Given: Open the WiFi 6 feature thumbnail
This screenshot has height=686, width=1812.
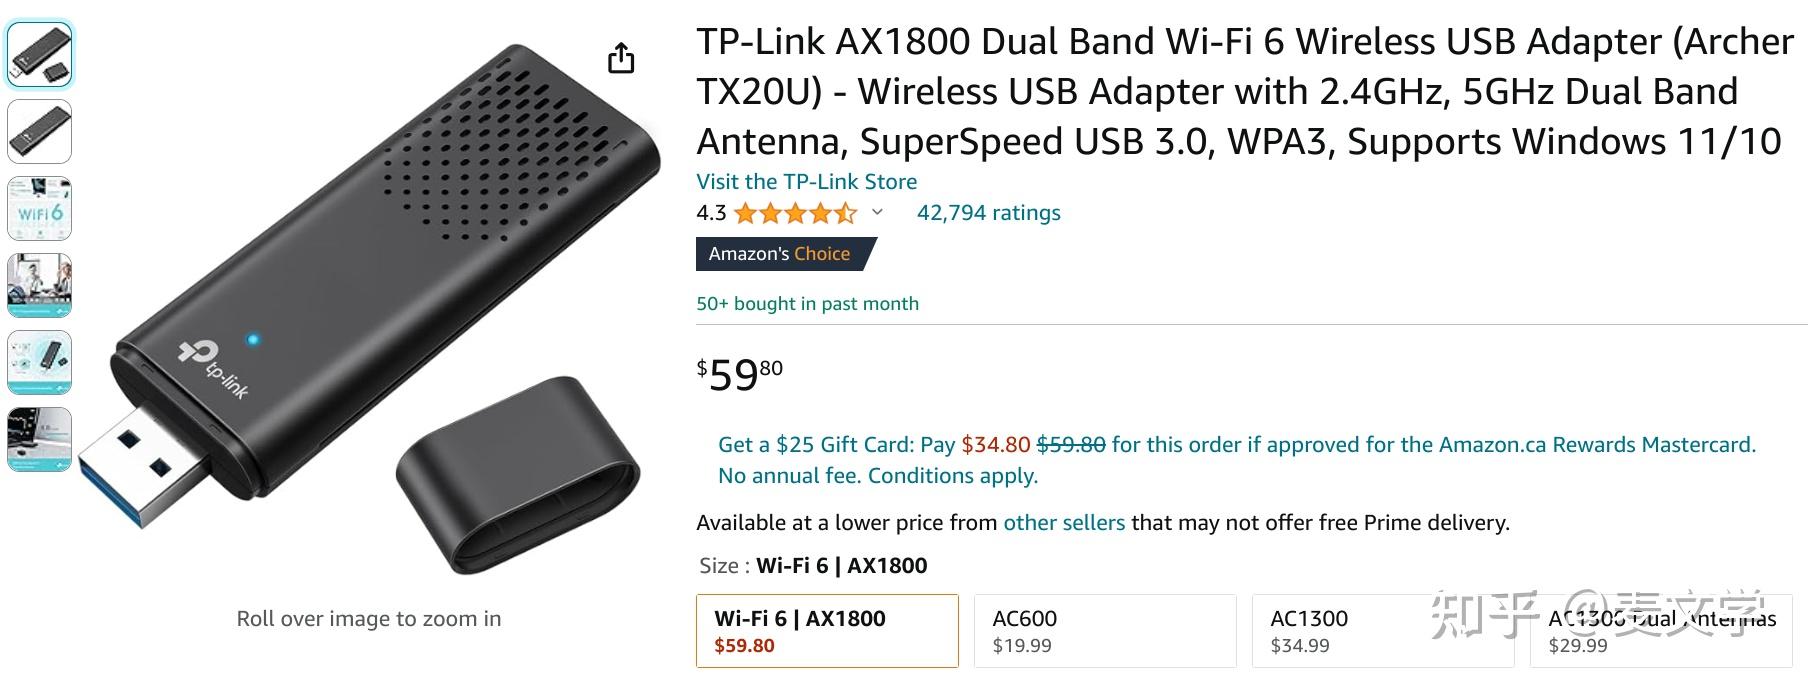Looking at the screenshot, I should [40, 208].
